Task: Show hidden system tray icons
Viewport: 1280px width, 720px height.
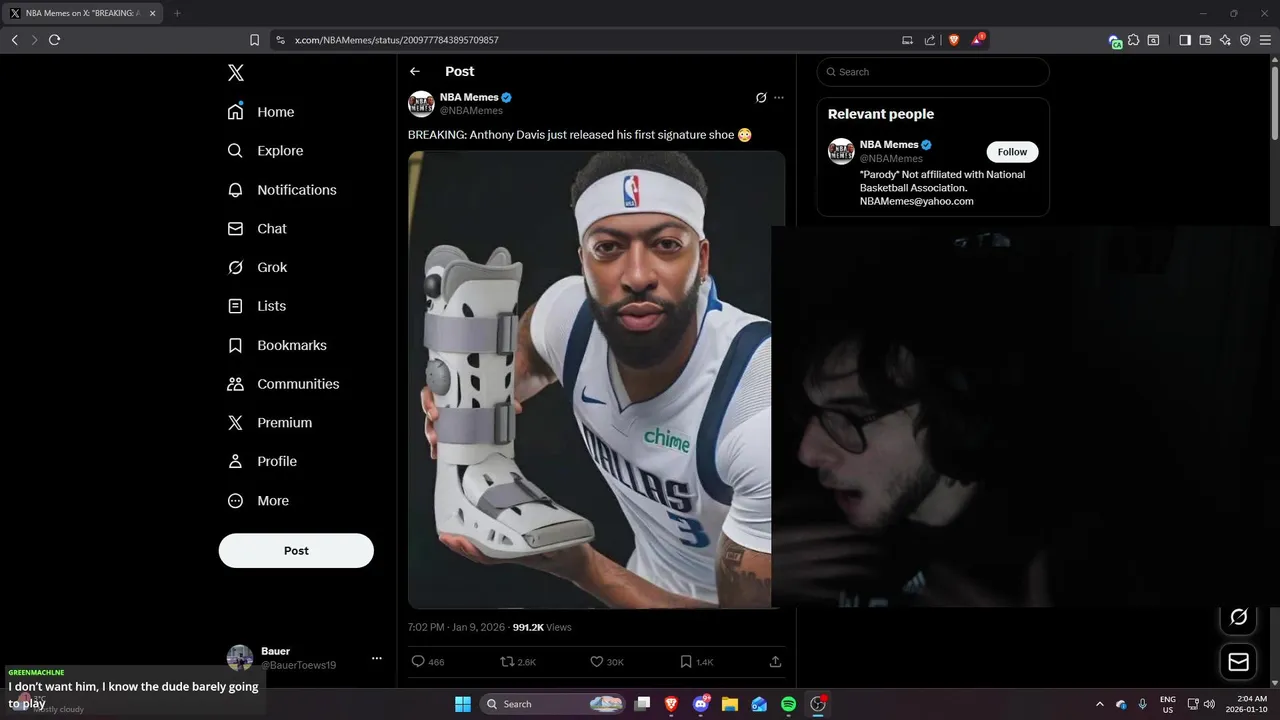Action: click(1100, 704)
